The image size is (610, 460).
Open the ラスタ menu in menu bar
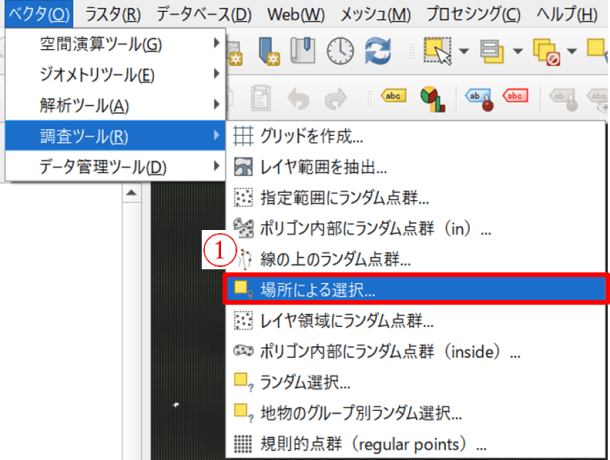(x=112, y=14)
